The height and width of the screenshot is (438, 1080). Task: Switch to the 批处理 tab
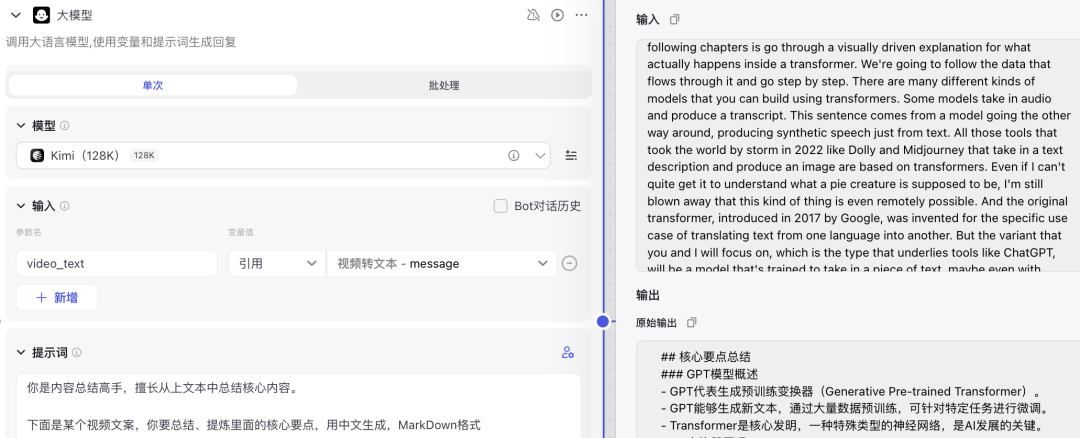point(444,85)
